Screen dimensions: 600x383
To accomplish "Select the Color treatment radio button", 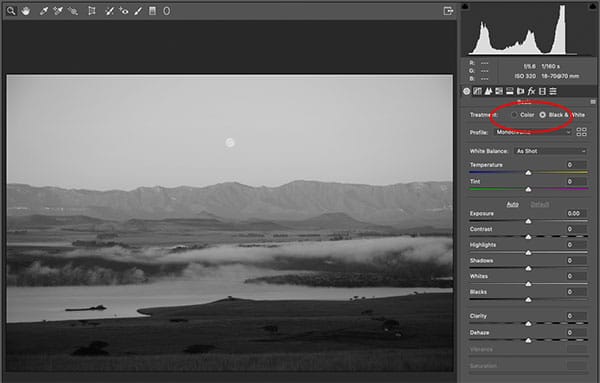I will tap(514, 115).
